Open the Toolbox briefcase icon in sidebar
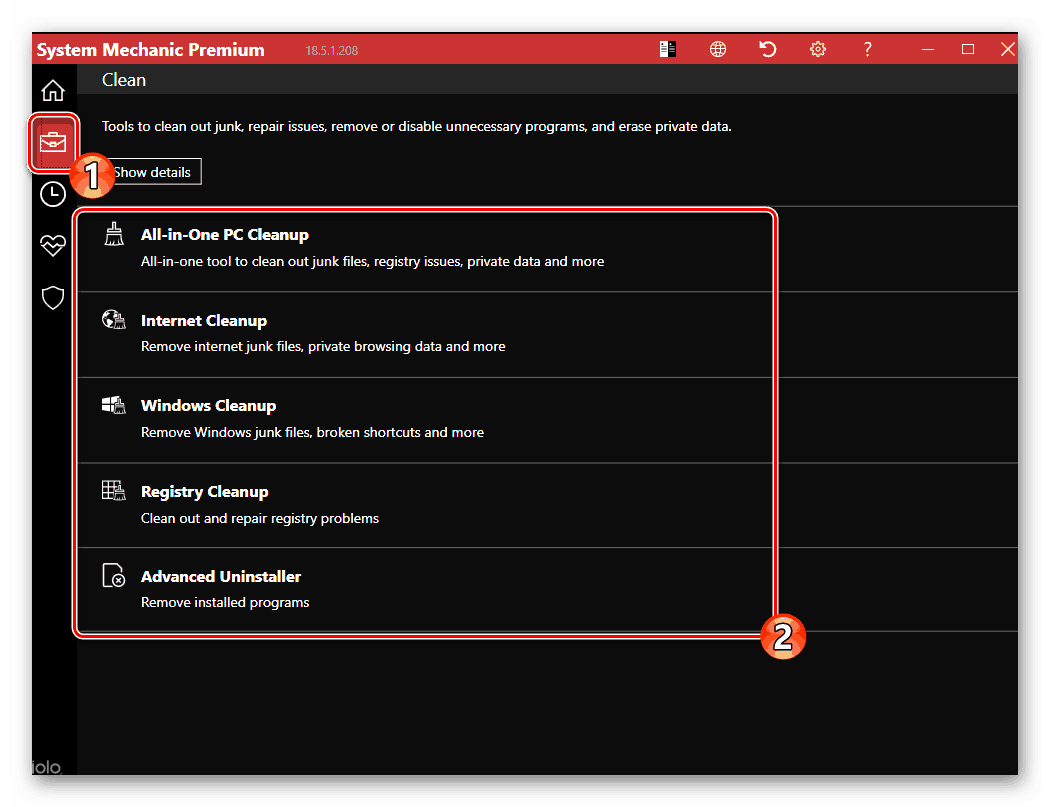 53,142
